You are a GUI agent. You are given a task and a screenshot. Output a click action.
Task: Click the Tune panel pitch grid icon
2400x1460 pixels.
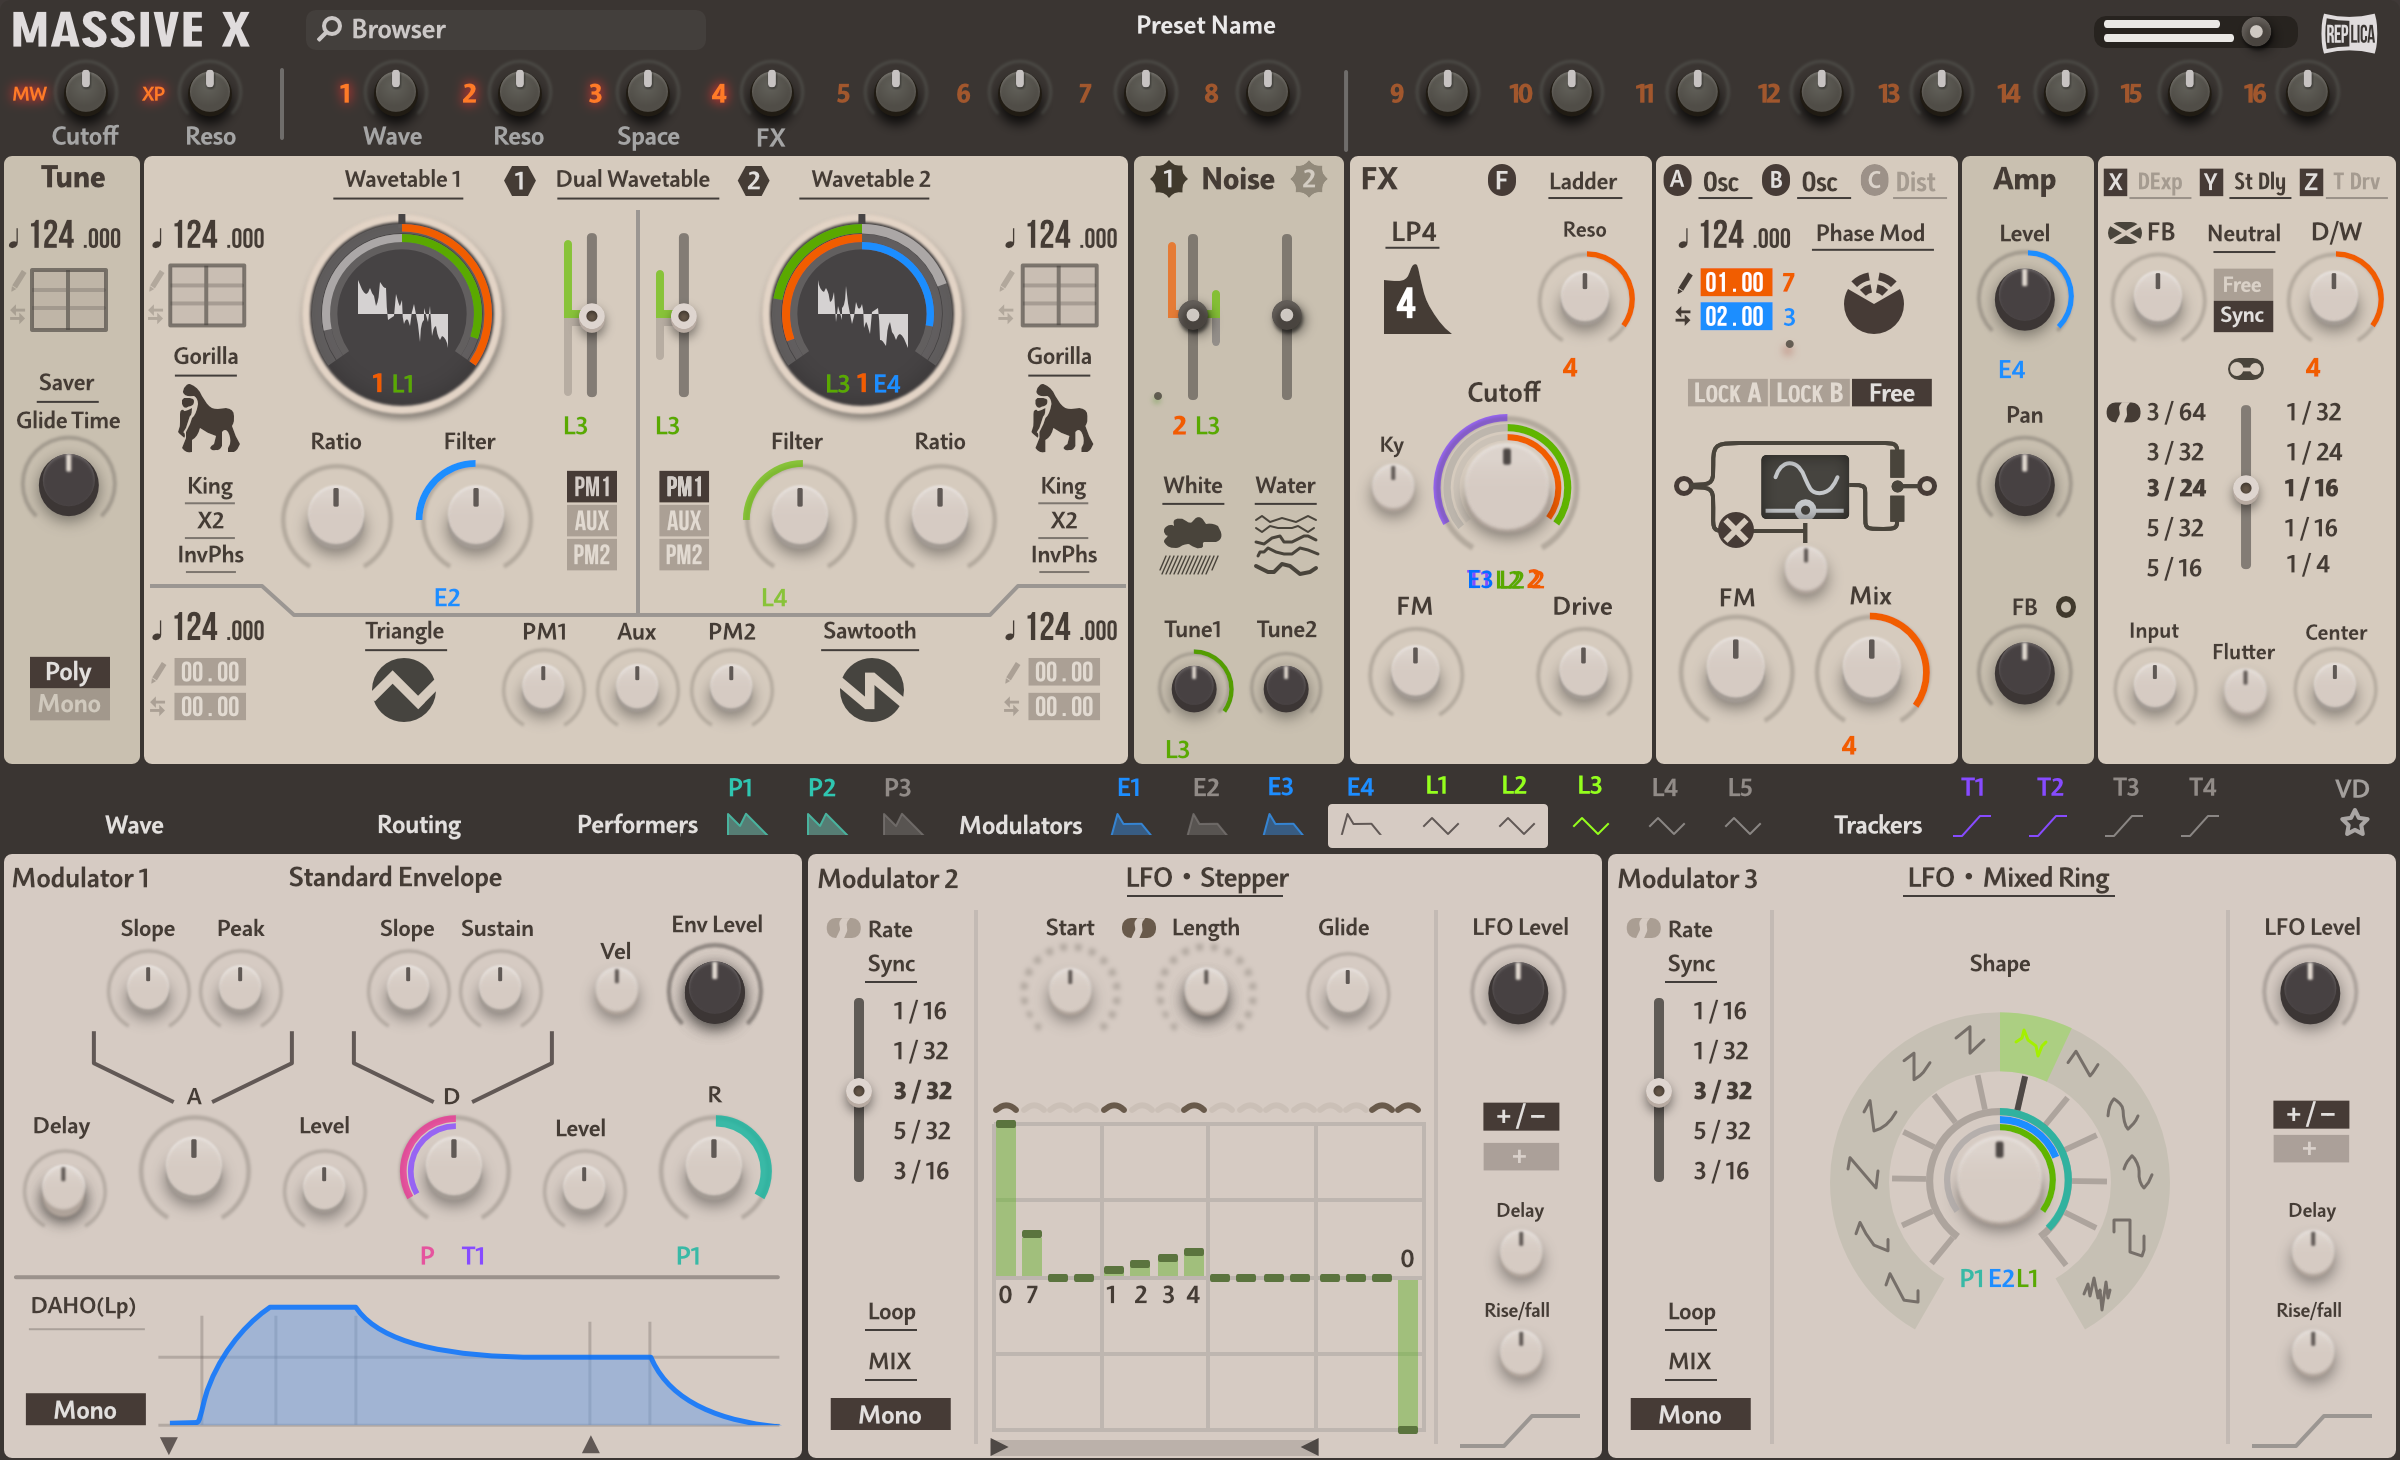point(68,299)
